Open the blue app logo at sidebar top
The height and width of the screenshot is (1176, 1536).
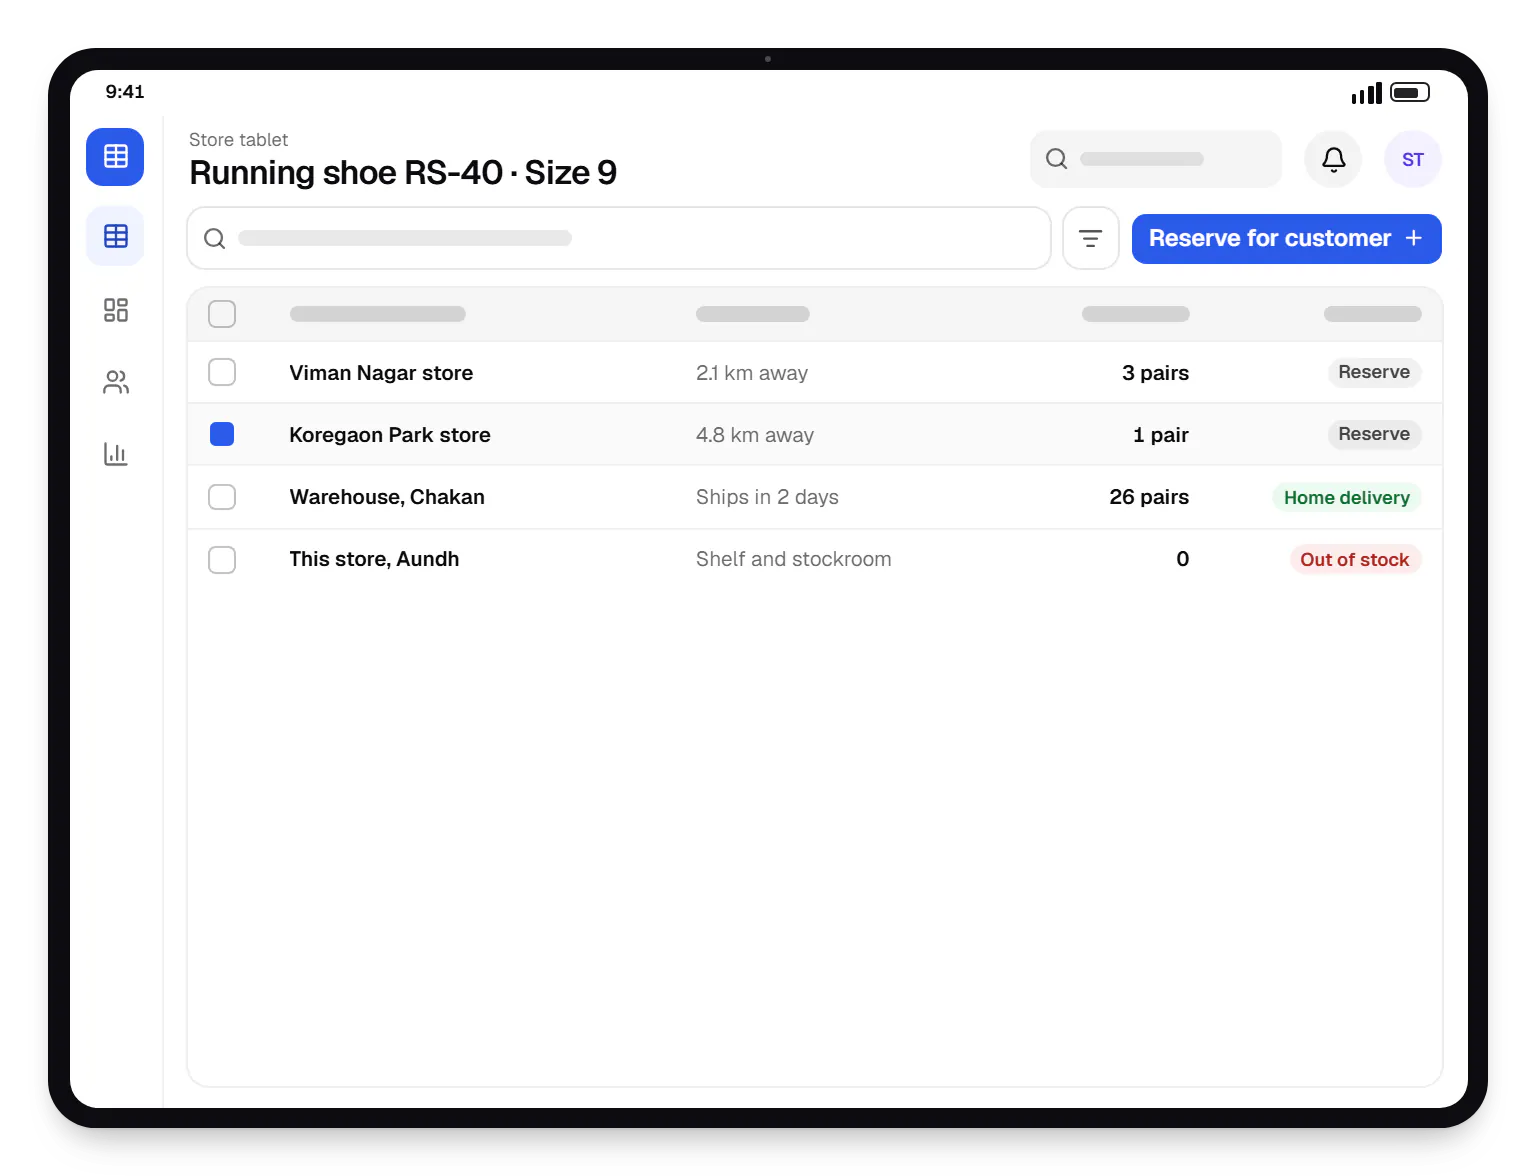pos(115,157)
